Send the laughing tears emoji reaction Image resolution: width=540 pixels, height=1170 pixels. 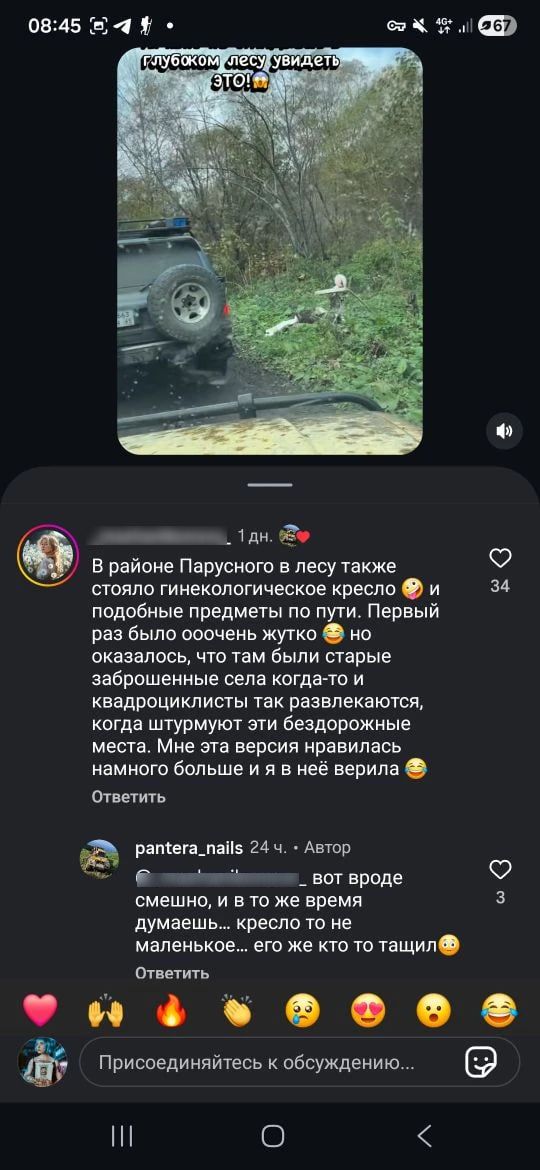500,1010
